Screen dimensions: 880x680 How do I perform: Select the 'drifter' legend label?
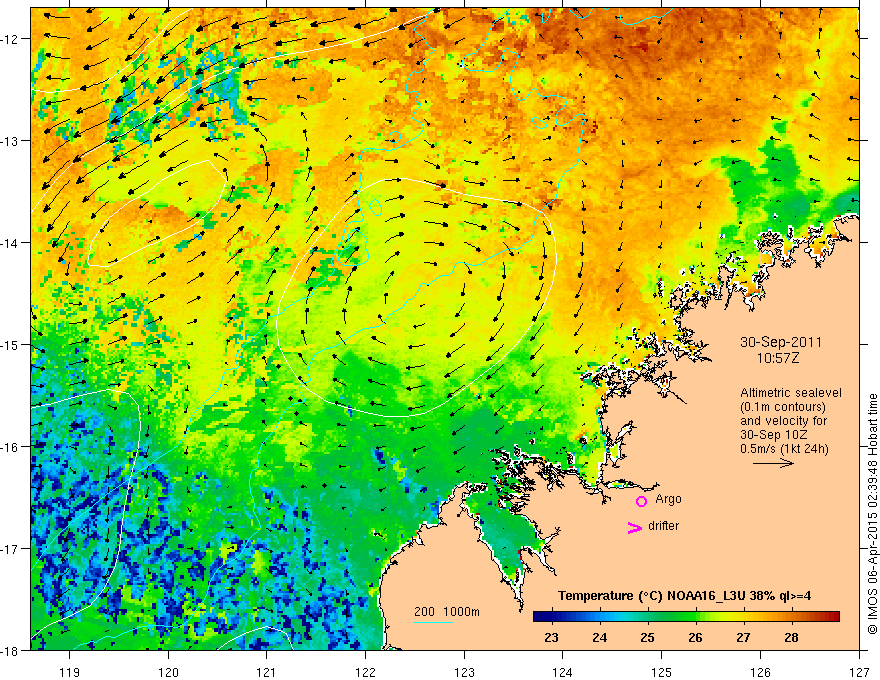point(663,526)
